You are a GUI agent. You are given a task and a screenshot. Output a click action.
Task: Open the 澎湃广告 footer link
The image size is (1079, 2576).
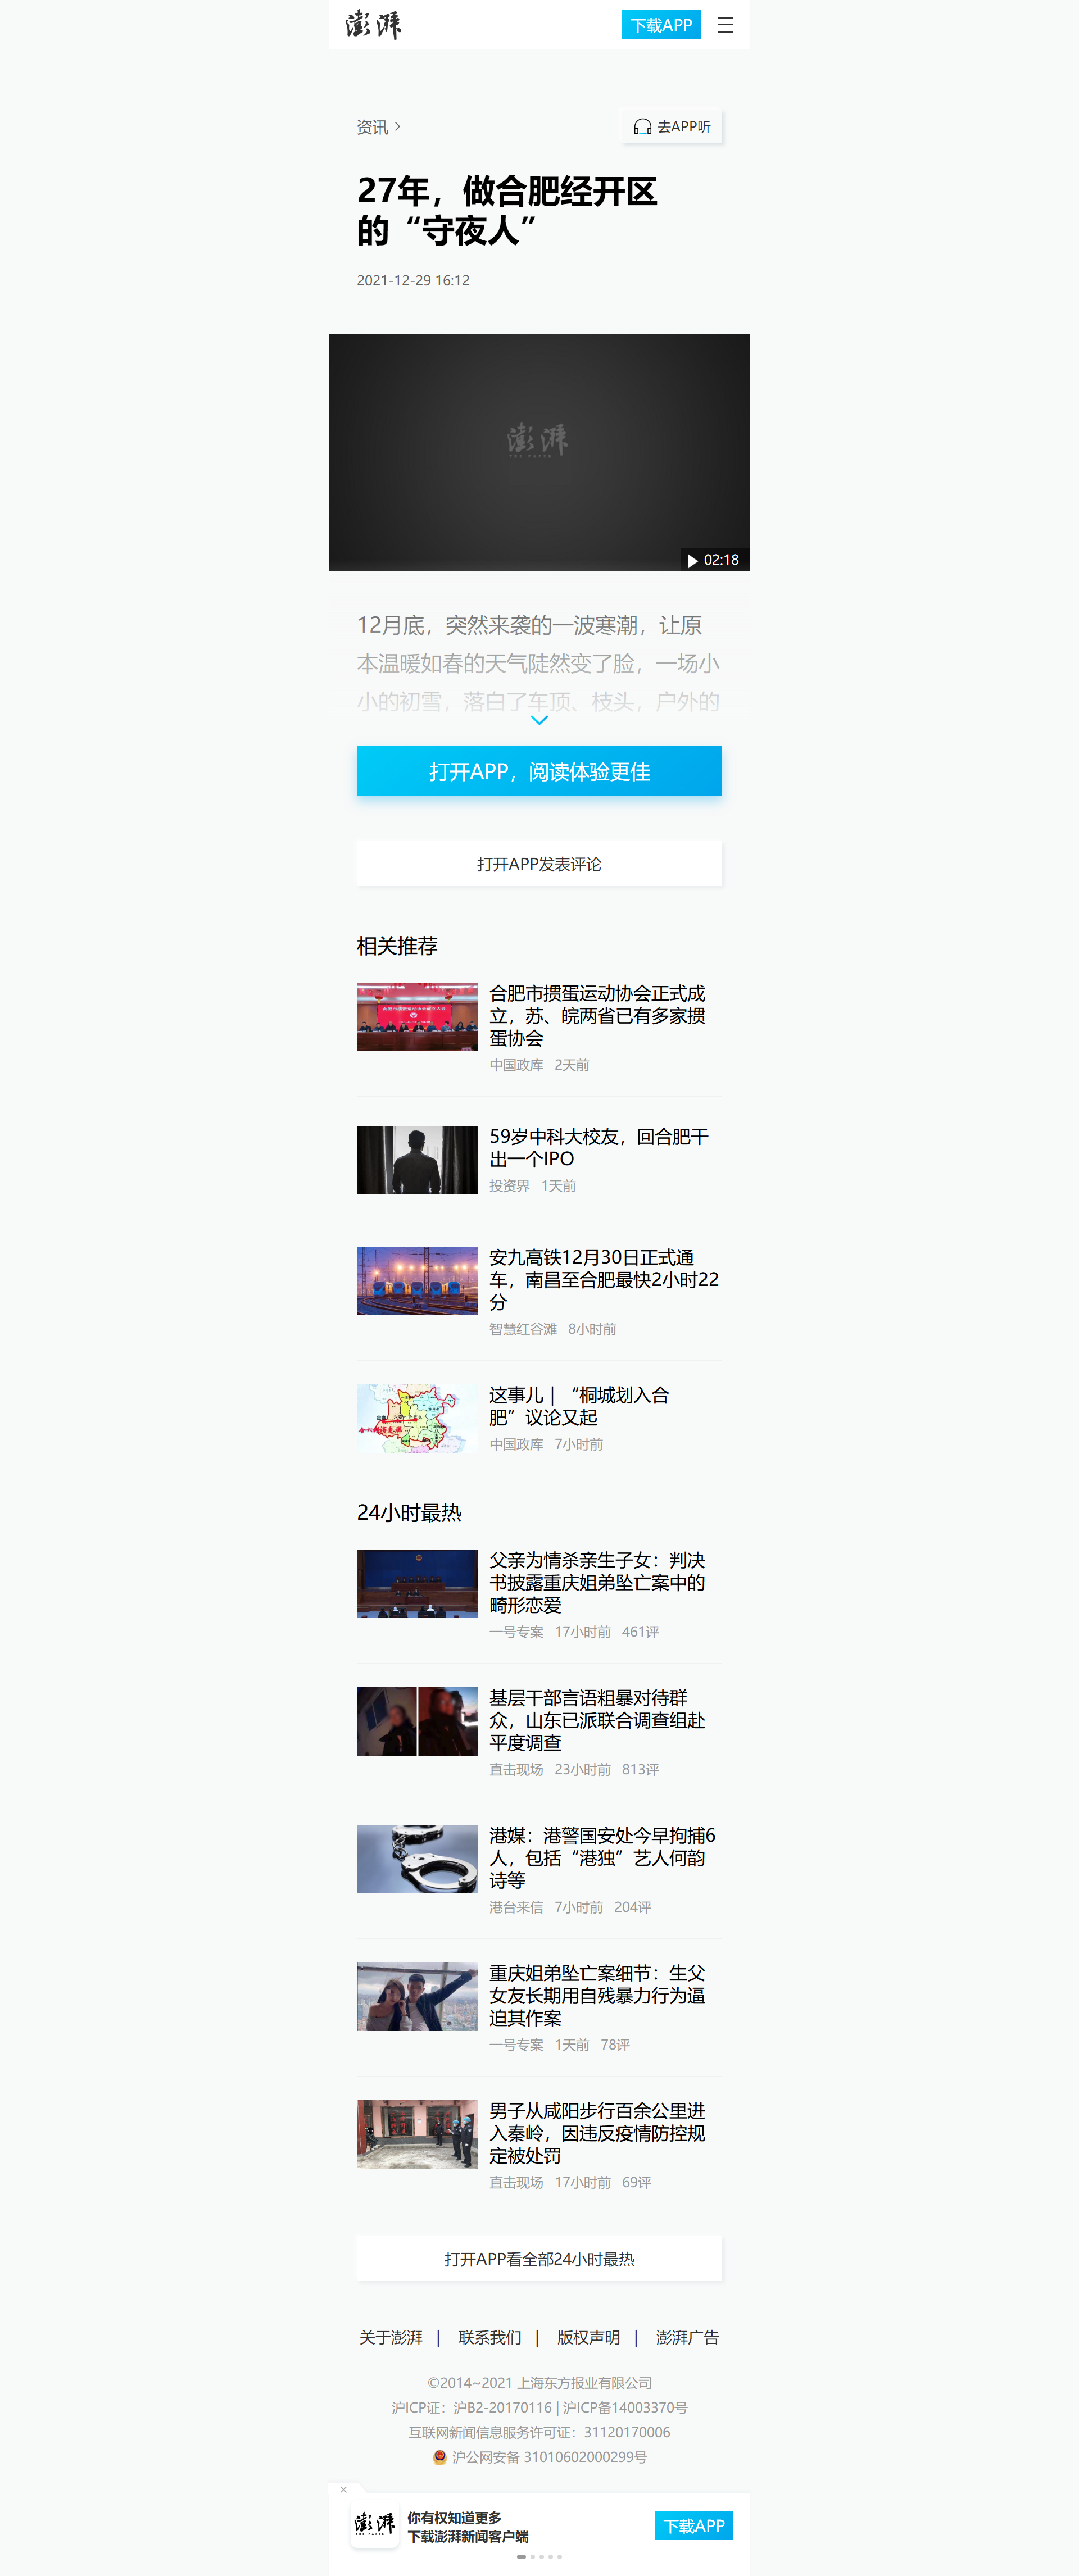687,2337
